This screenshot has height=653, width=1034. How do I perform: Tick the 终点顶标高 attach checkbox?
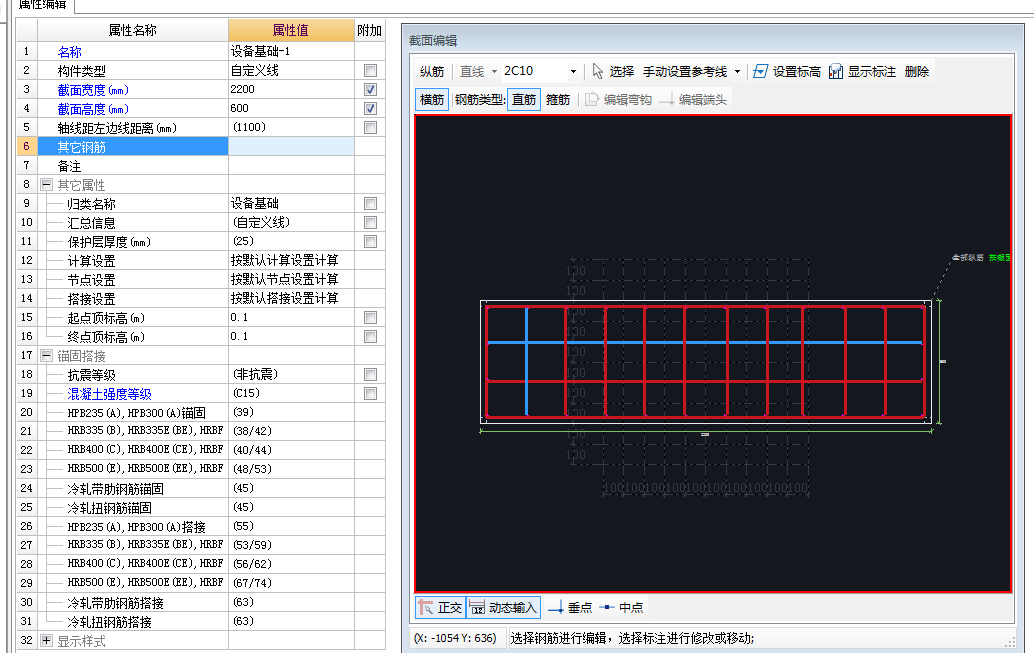click(x=371, y=336)
